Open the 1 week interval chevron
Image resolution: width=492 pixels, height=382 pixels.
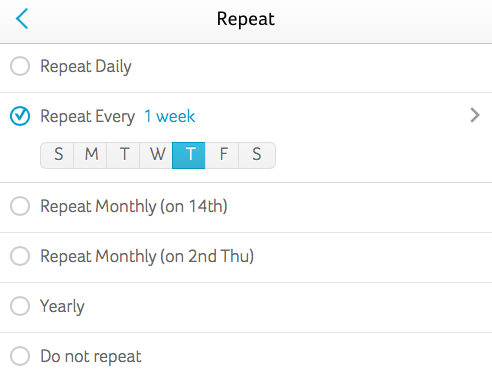[475, 115]
